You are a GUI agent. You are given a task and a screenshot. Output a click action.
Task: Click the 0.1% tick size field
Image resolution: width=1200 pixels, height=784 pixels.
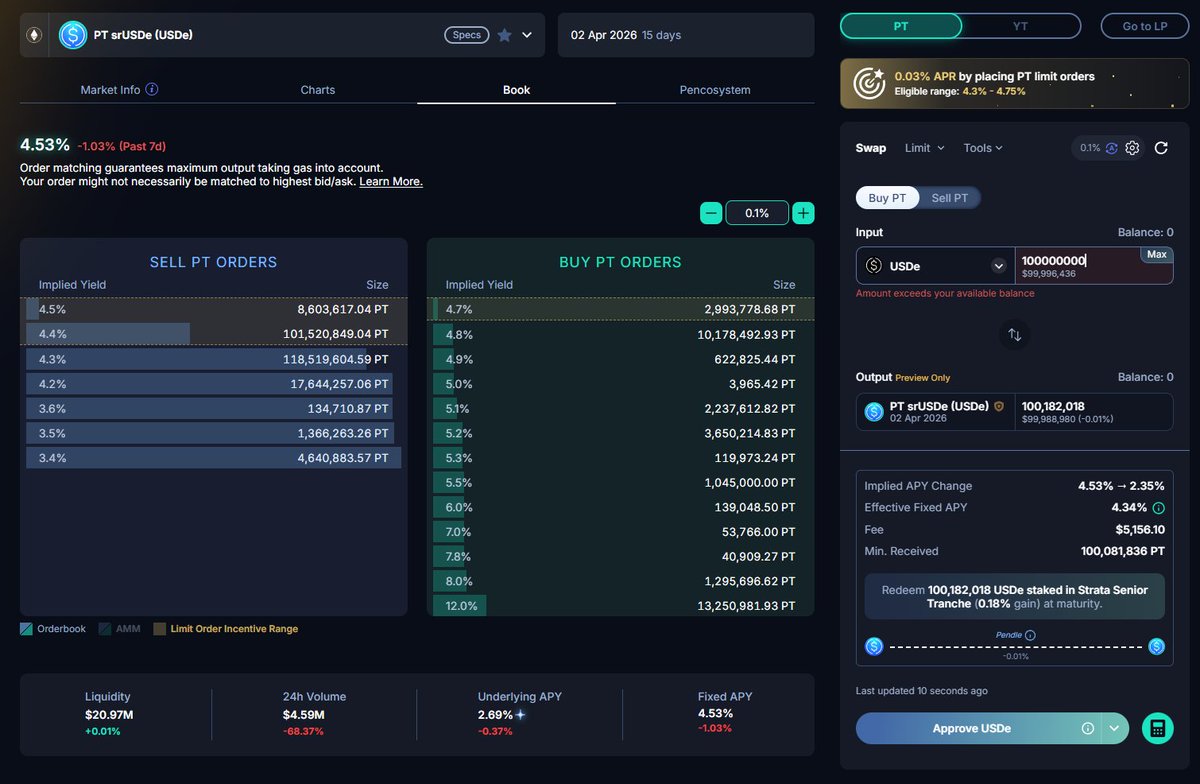pyautogui.click(x=757, y=213)
